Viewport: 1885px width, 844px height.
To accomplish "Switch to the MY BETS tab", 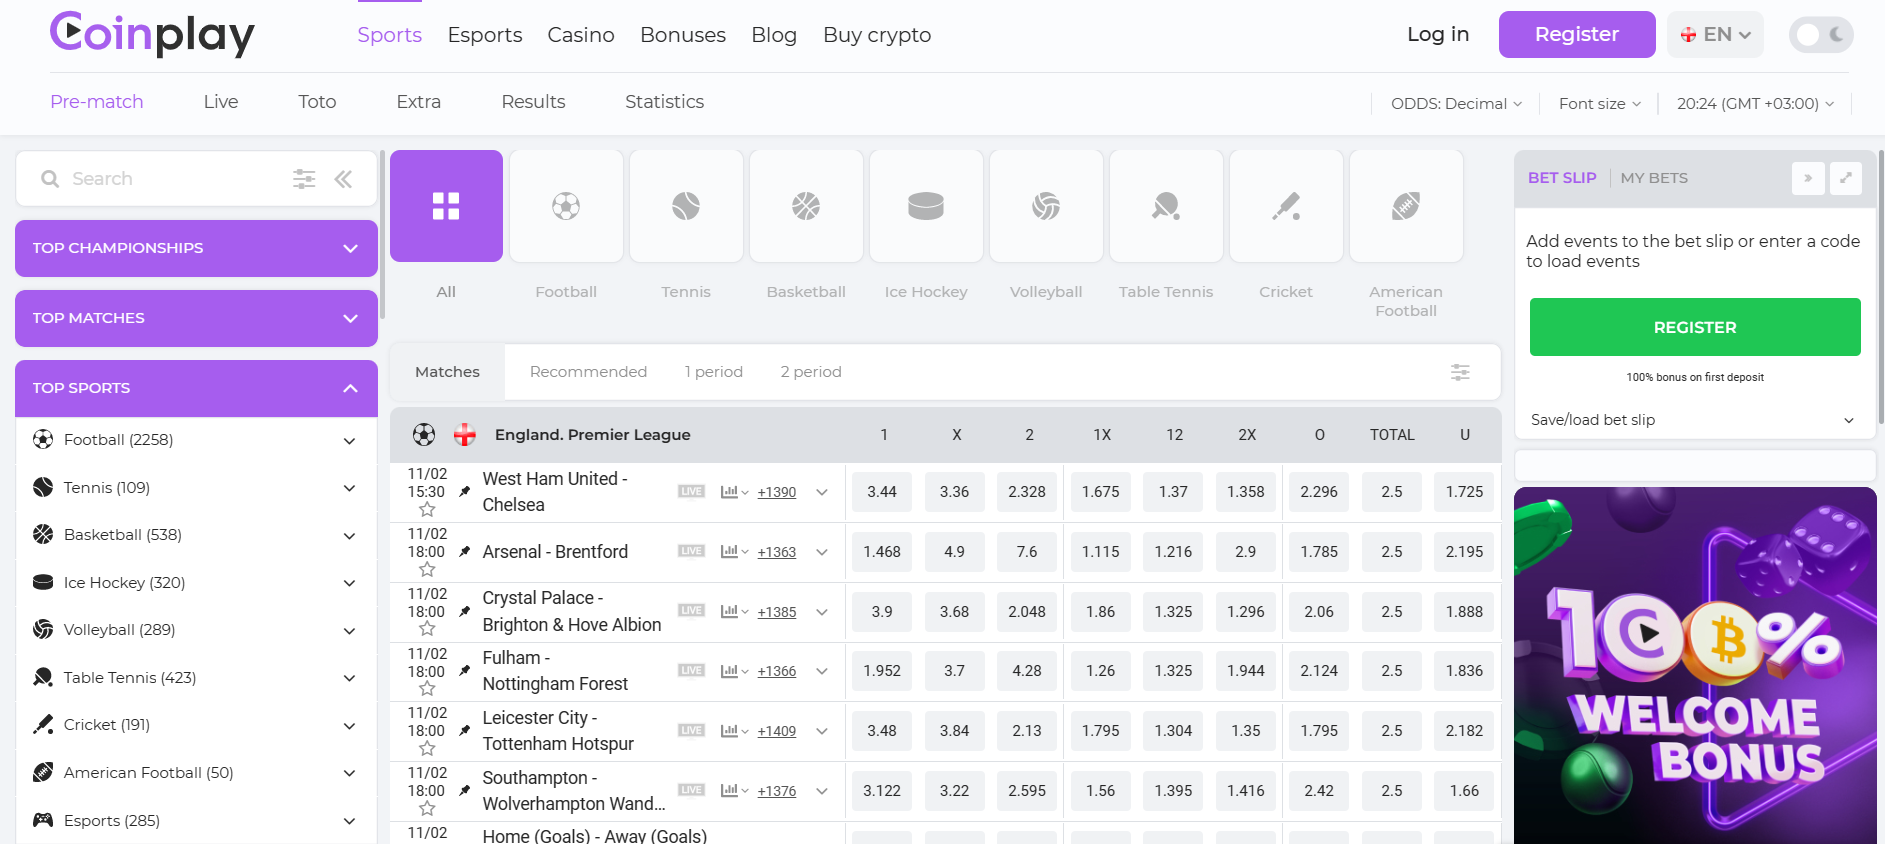I will (x=1654, y=178).
